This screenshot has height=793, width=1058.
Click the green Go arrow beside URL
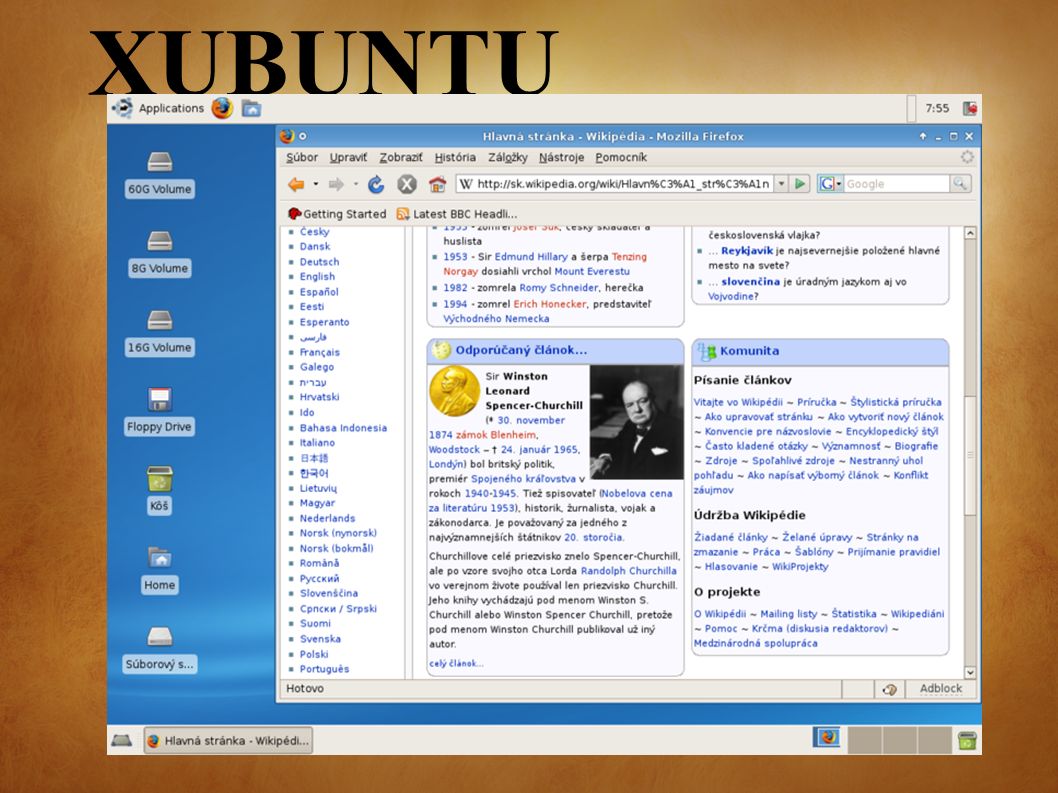[x=800, y=184]
